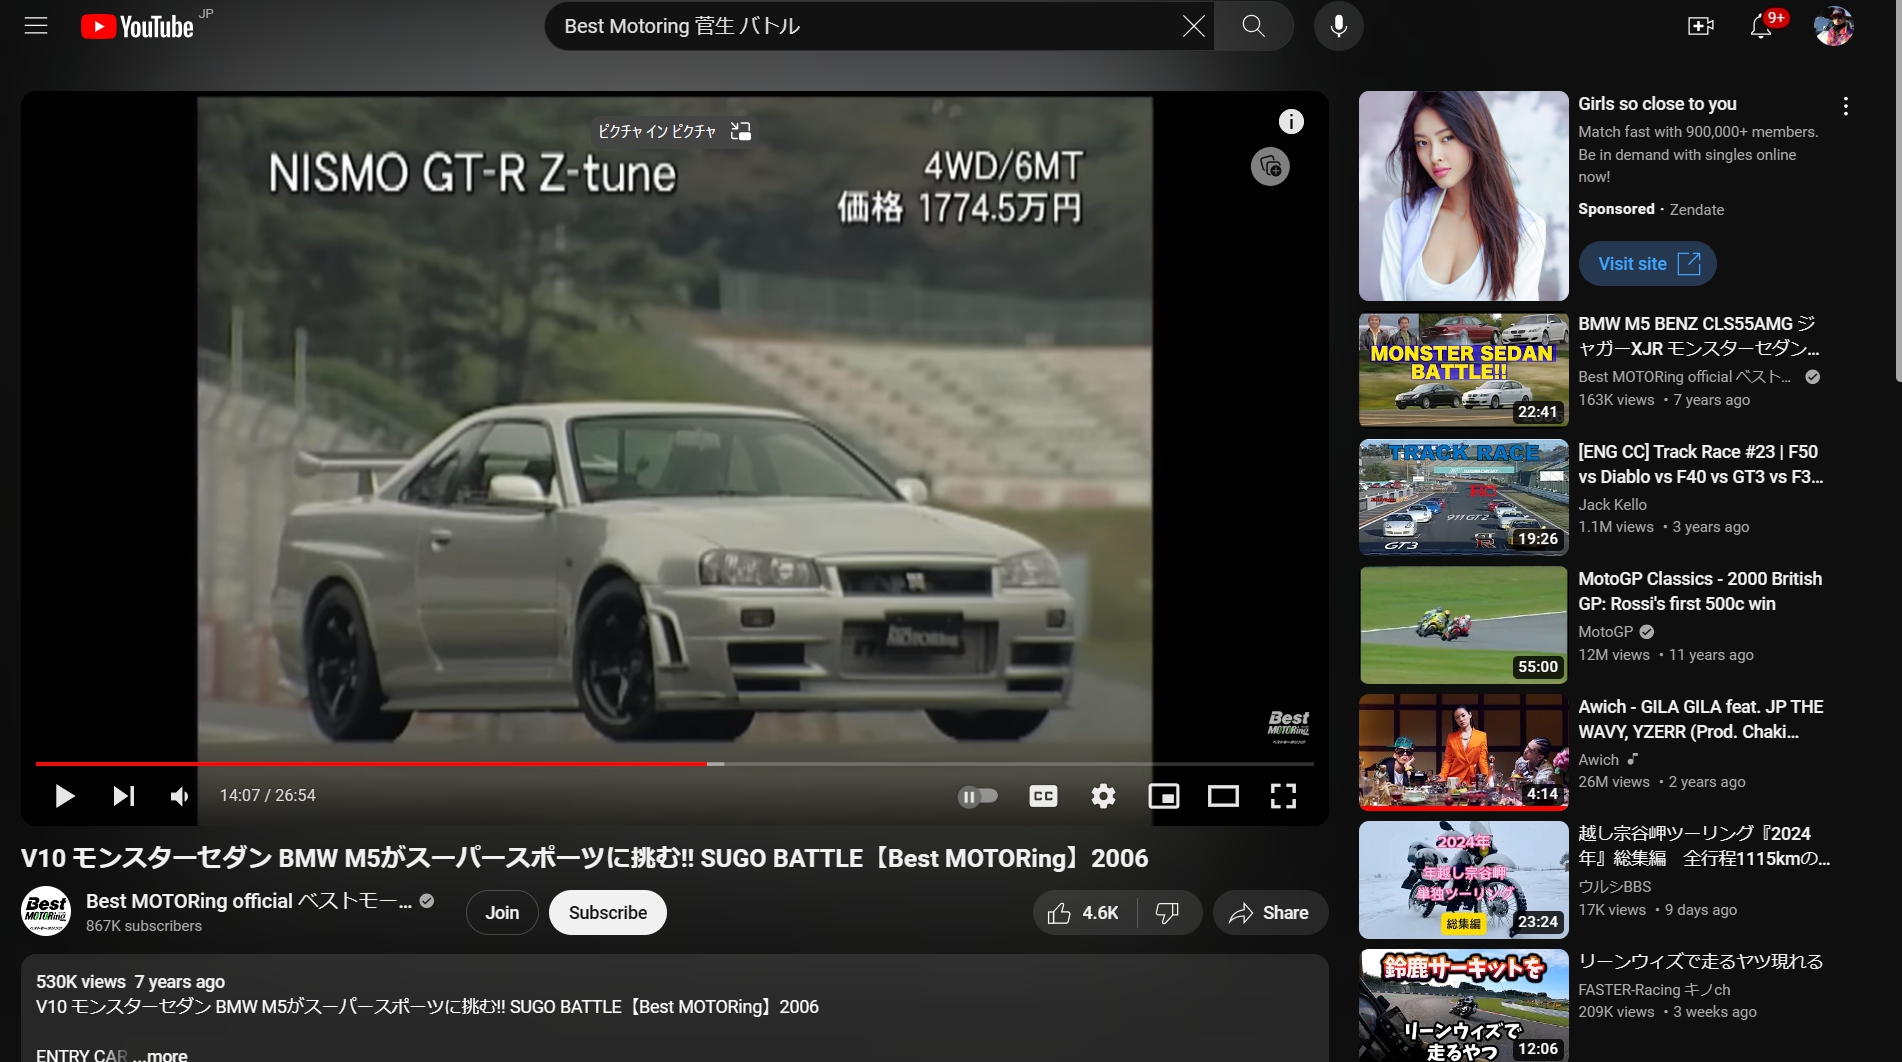Open Girls so close to you ad thumbnail
Image resolution: width=1902 pixels, height=1062 pixels.
pos(1463,196)
